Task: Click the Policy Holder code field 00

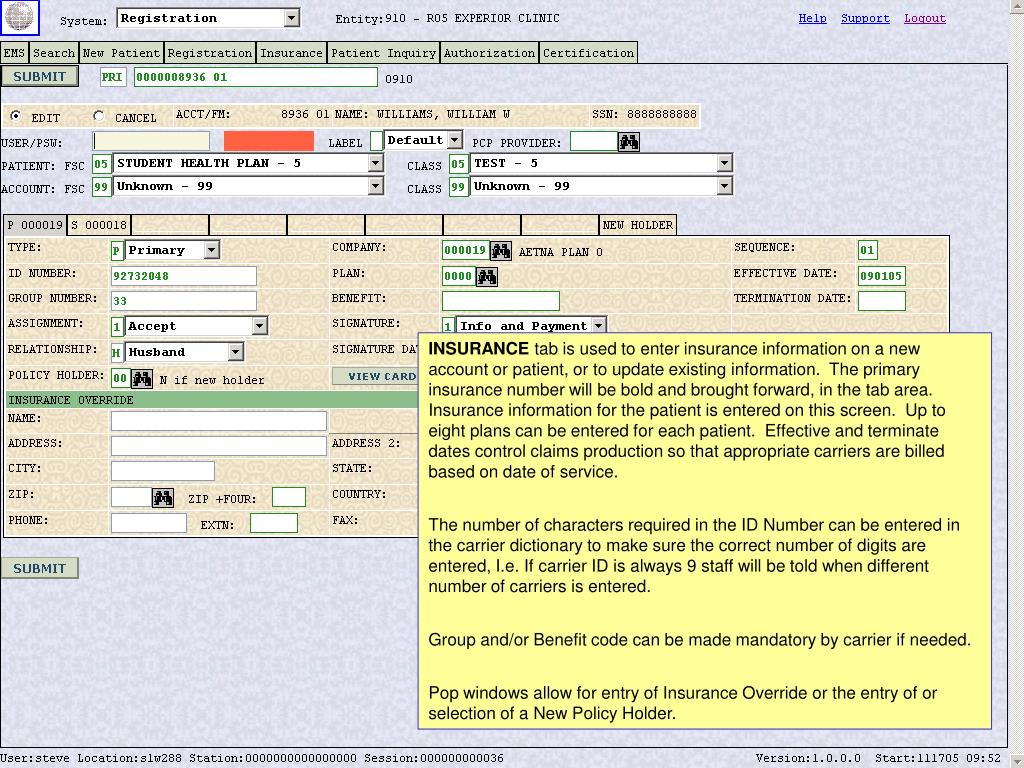Action: click(120, 377)
